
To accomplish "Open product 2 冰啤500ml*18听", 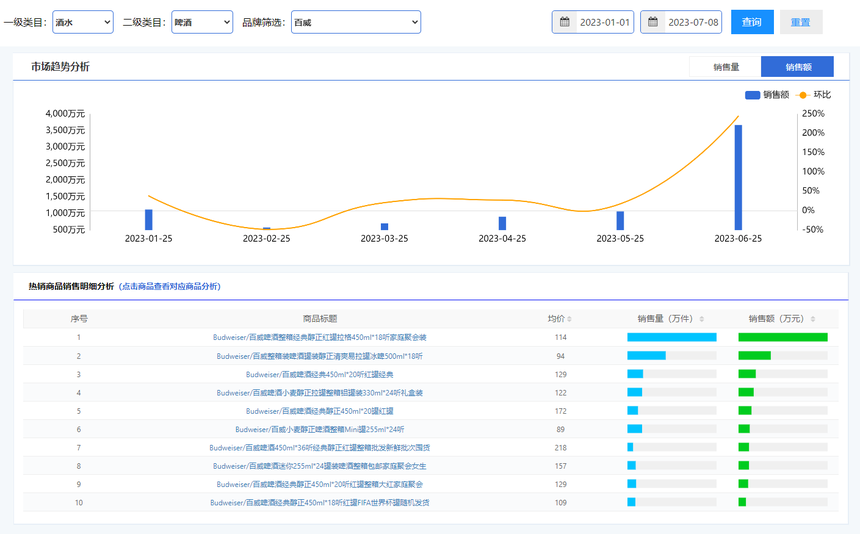I will 320,356.
